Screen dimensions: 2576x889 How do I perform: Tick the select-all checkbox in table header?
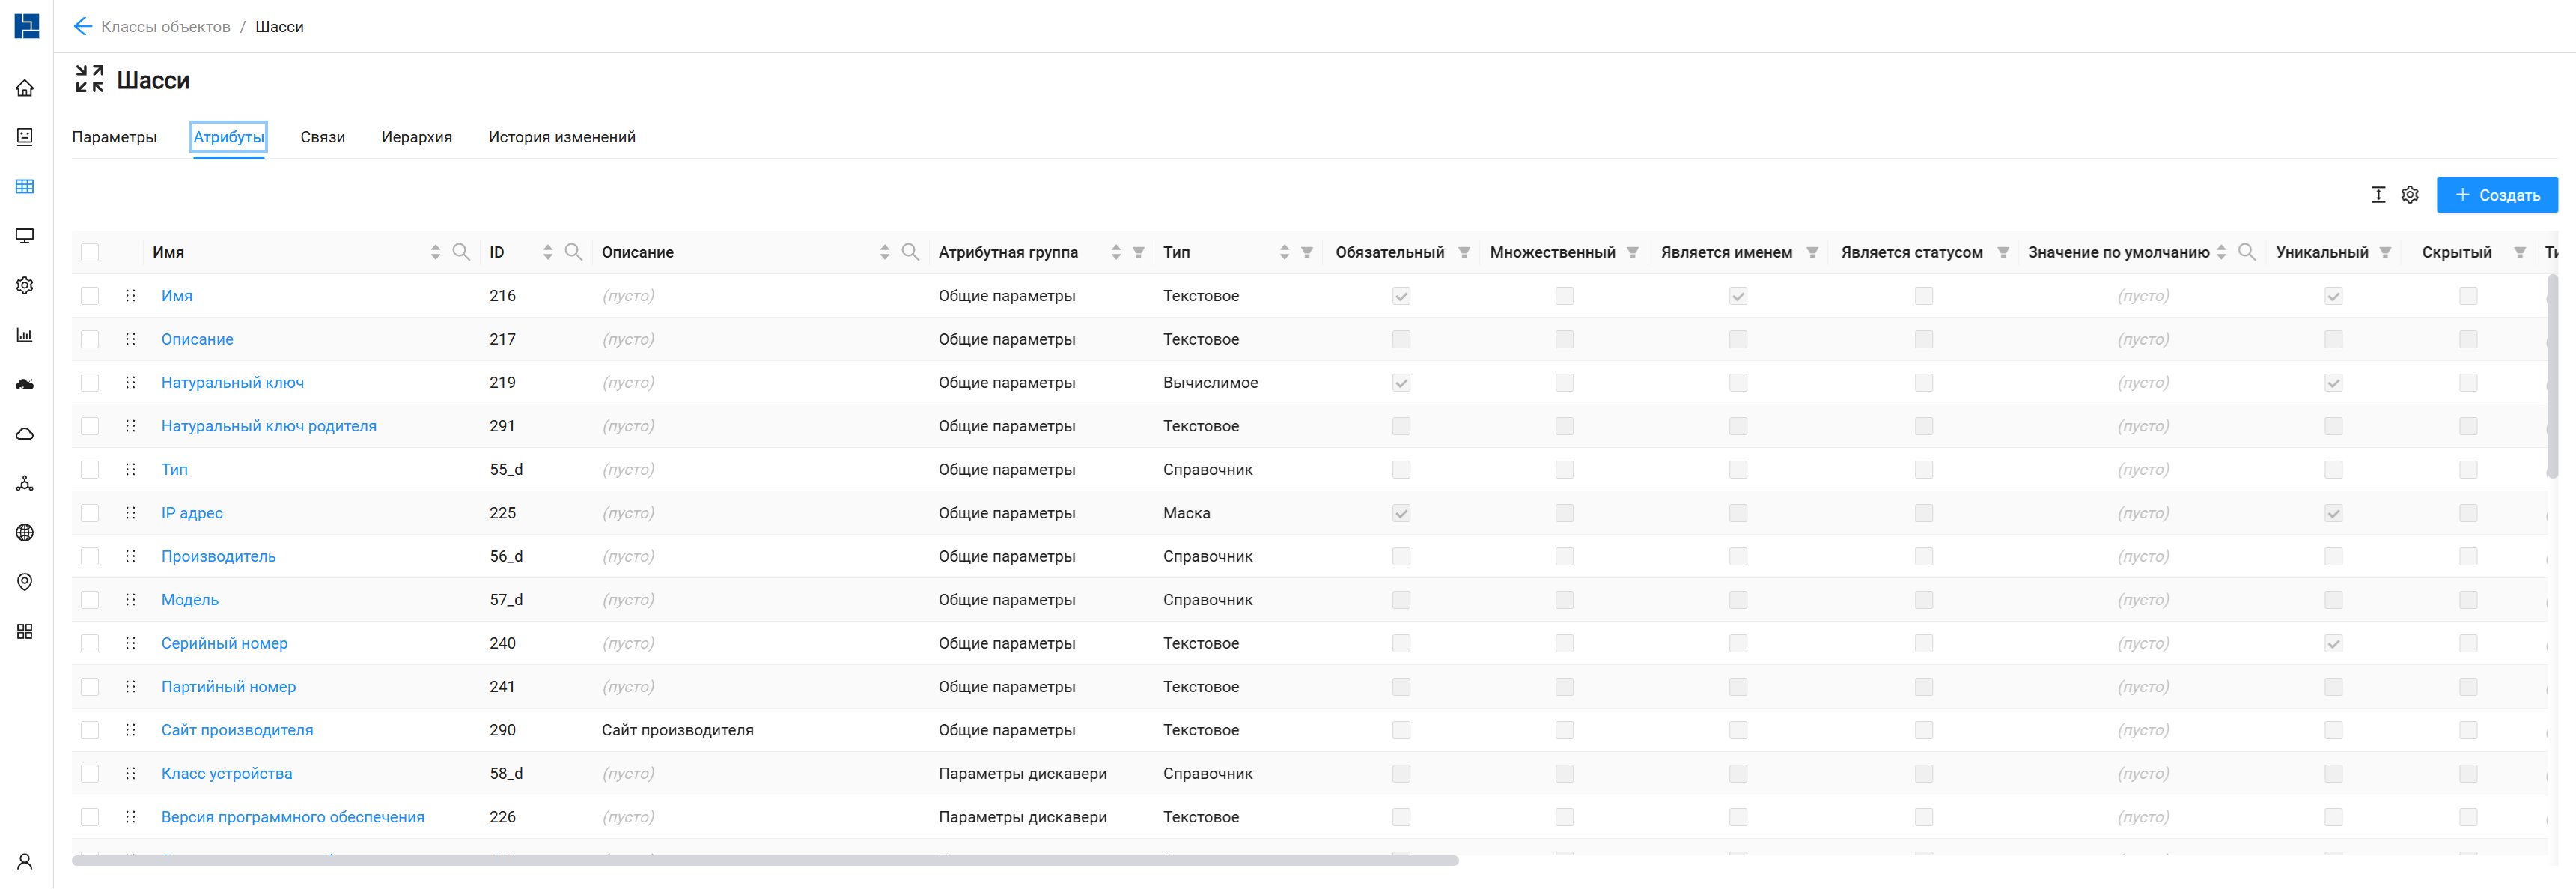point(90,253)
